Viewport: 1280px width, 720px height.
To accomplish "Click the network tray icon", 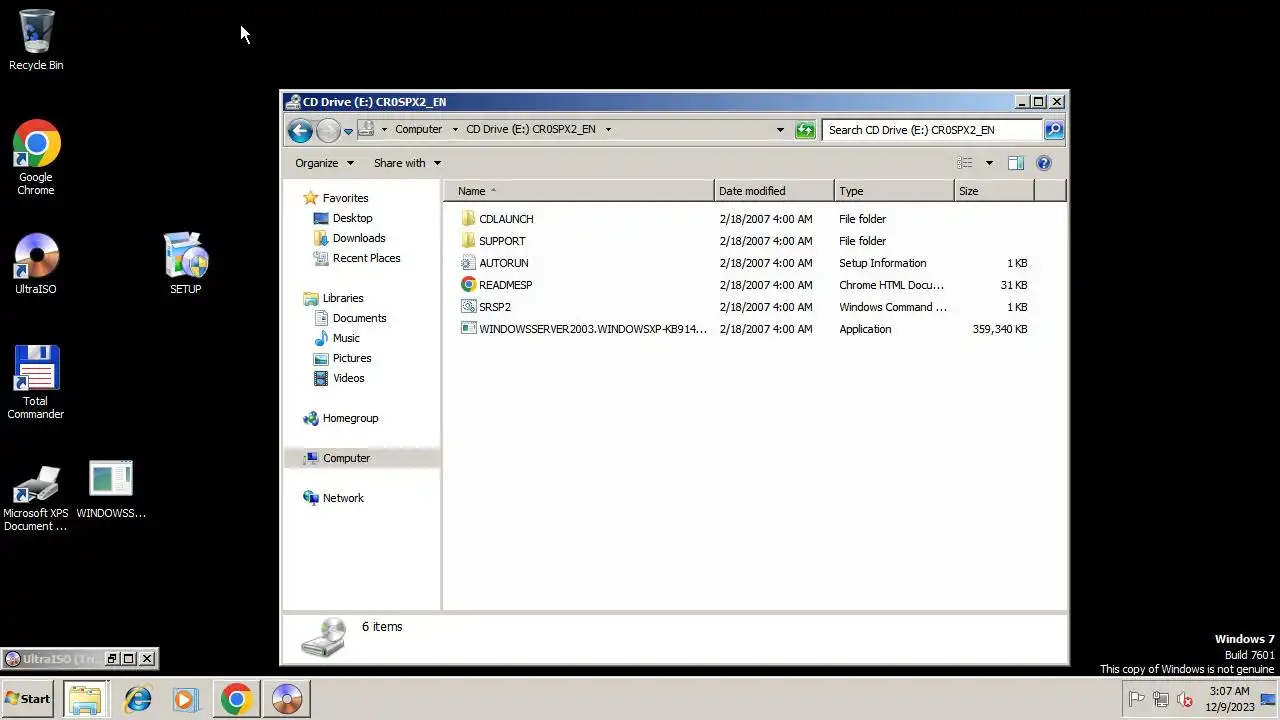I will 1161,699.
